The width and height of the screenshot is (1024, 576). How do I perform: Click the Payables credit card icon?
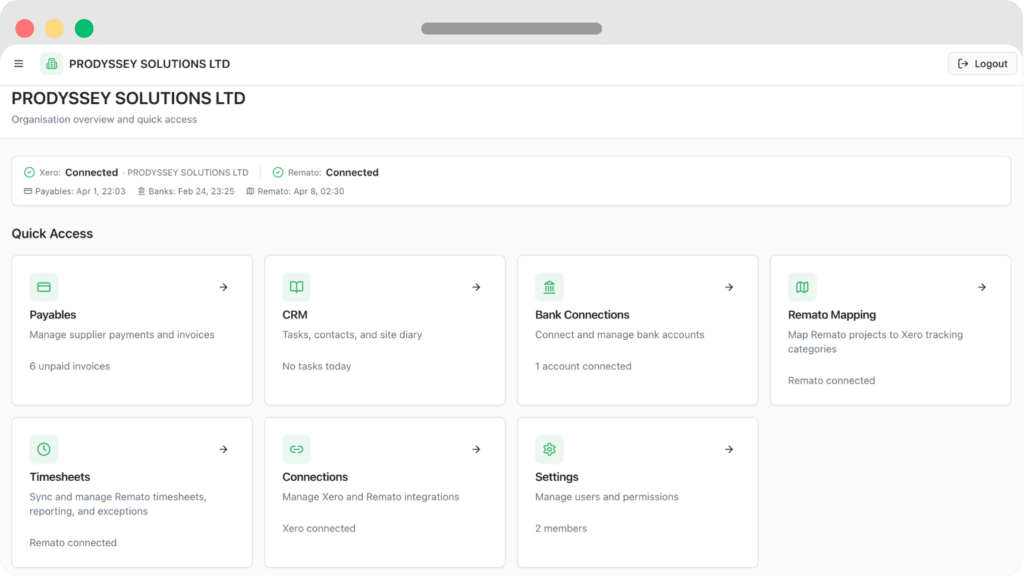click(44, 287)
